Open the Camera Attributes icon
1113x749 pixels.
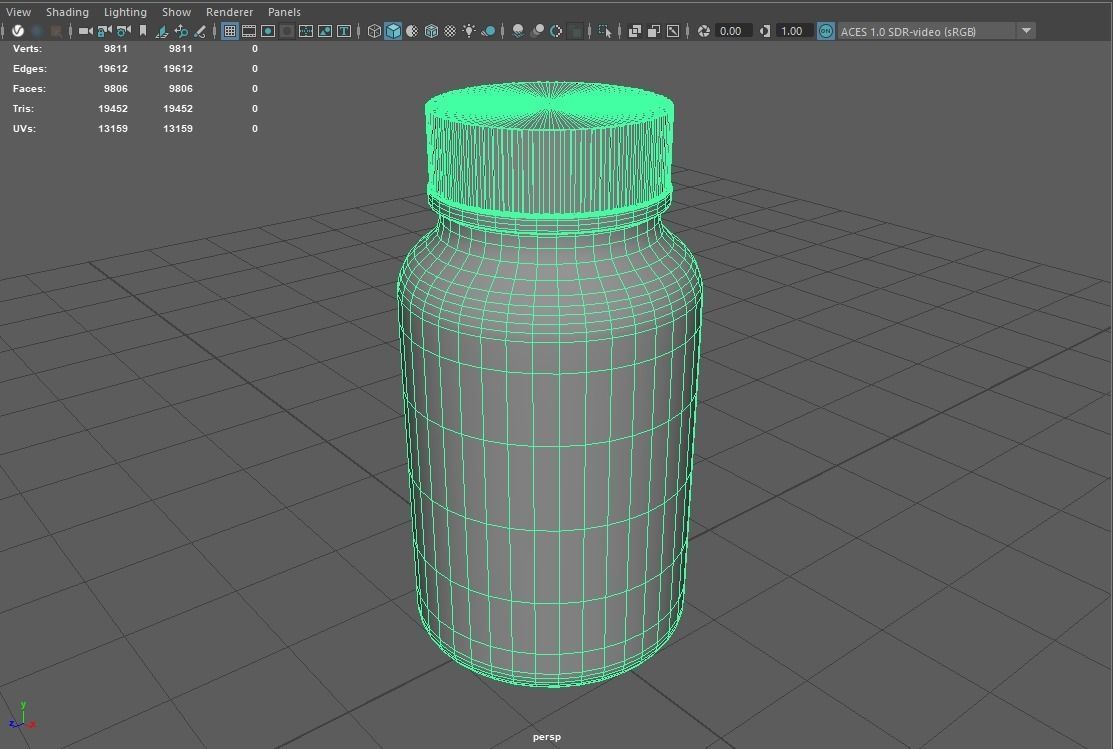tap(124, 31)
